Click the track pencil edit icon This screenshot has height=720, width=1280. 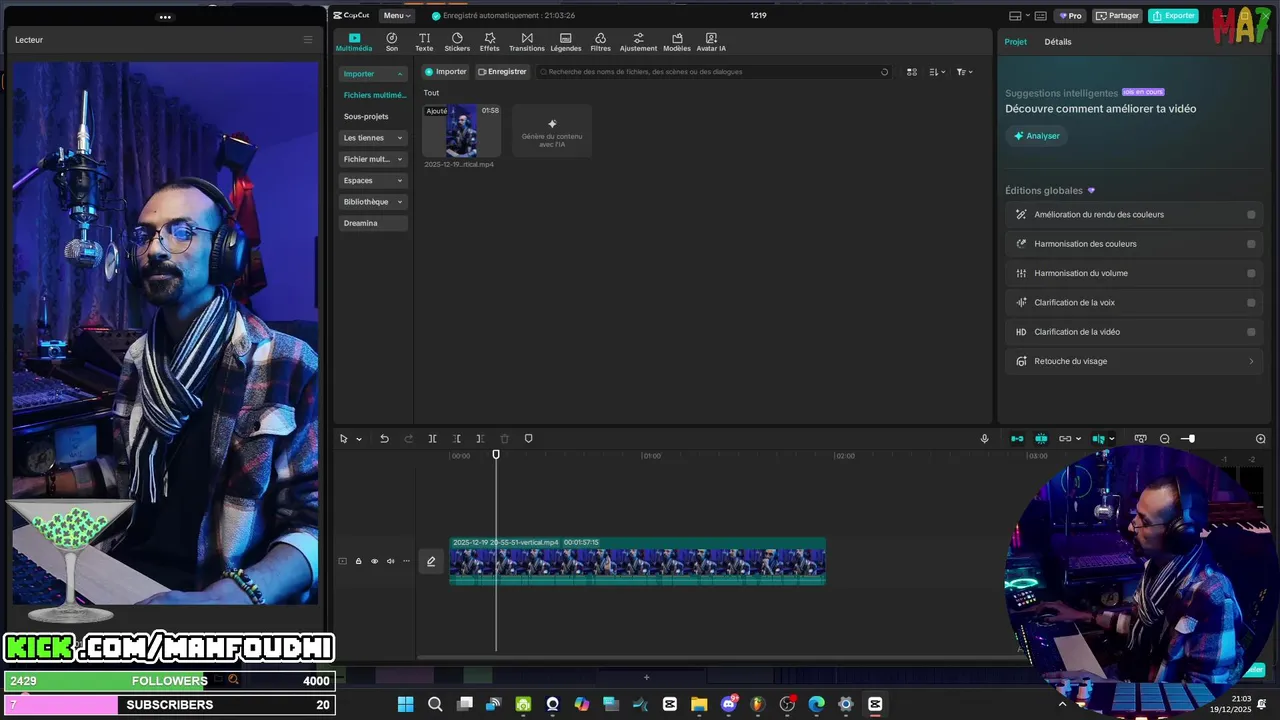point(431,561)
